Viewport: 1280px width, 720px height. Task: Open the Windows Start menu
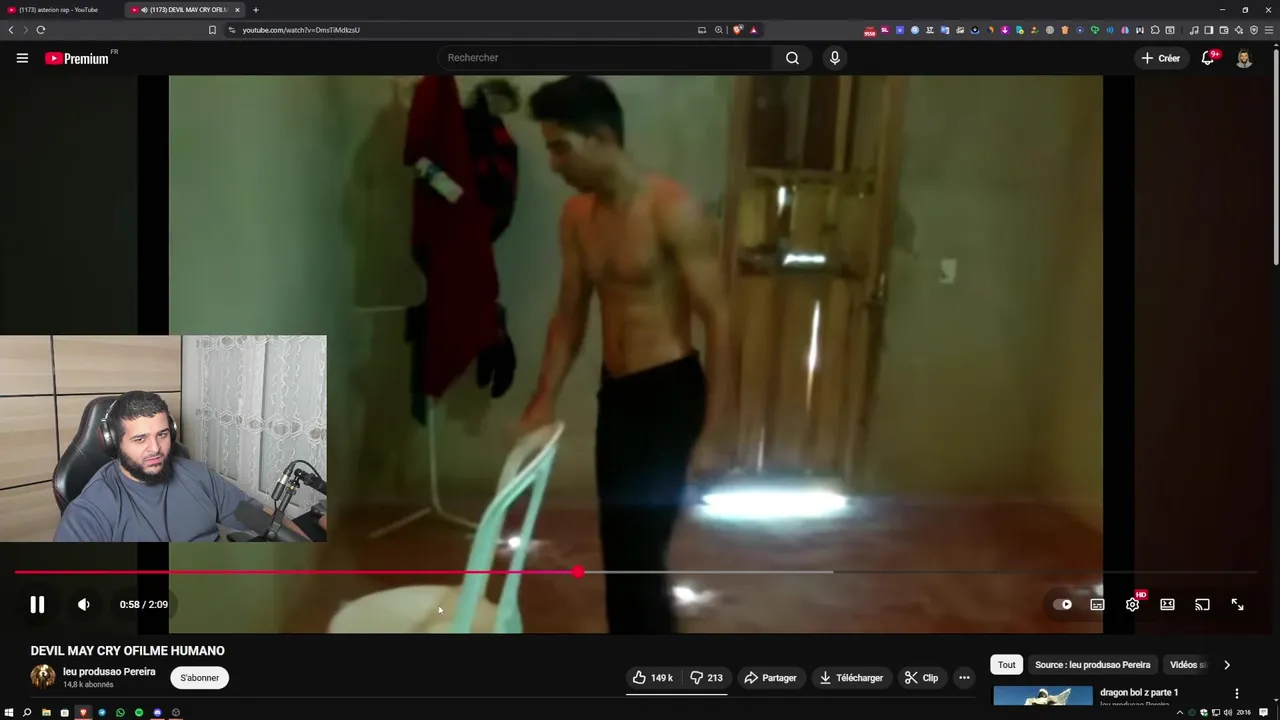click(x=9, y=712)
